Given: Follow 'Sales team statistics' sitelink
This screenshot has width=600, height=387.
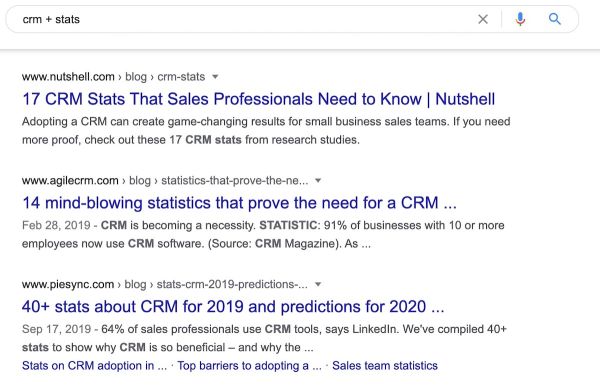Looking at the screenshot, I should click(x=385, y=366).
